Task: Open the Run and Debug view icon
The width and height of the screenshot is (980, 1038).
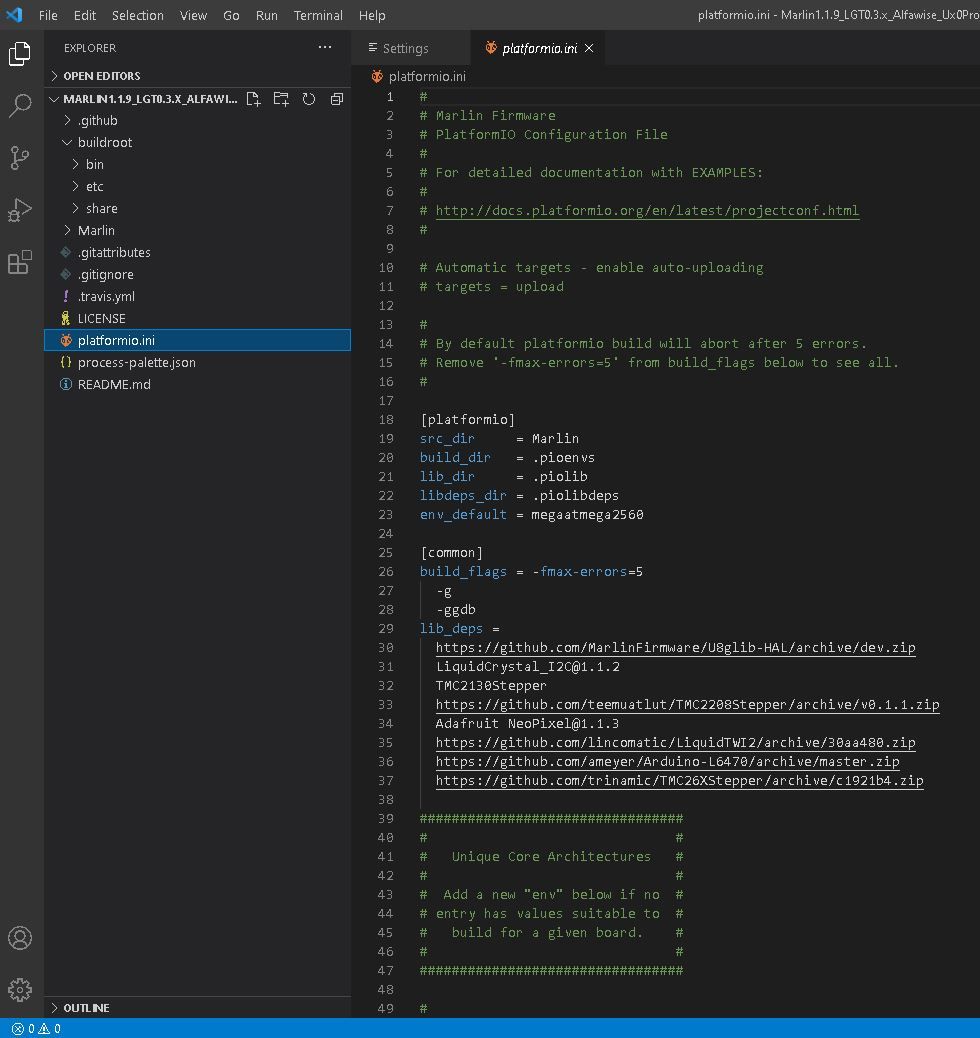Action: (x=20, y=210)
